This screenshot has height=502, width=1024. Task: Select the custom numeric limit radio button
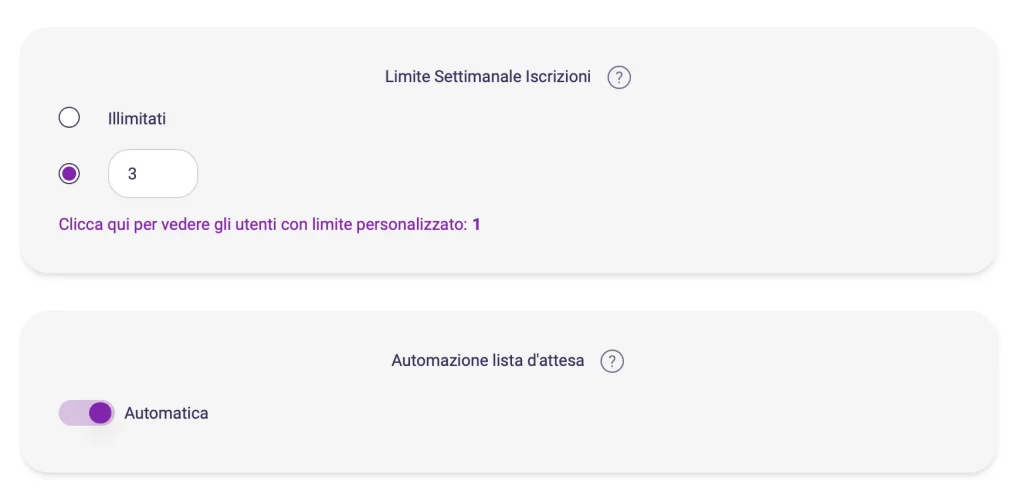tap(69, 174)
